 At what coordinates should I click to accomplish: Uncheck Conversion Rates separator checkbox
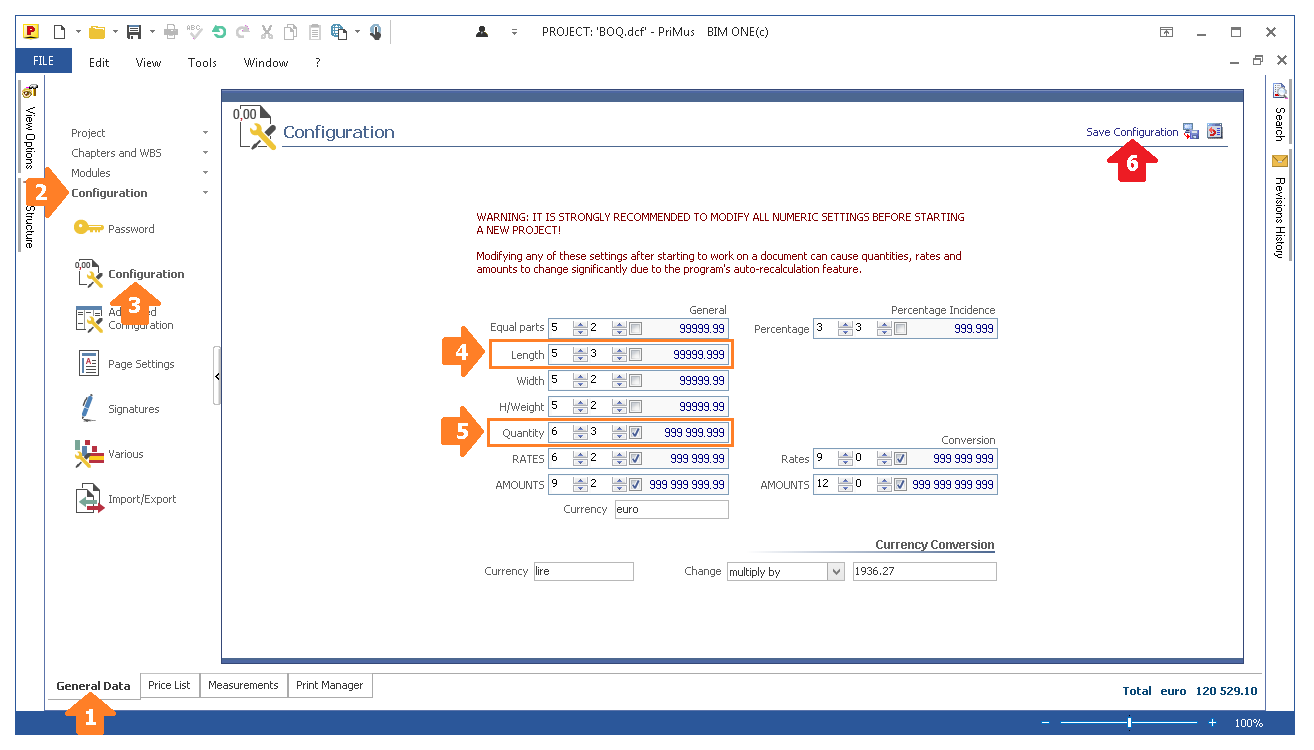900,458
